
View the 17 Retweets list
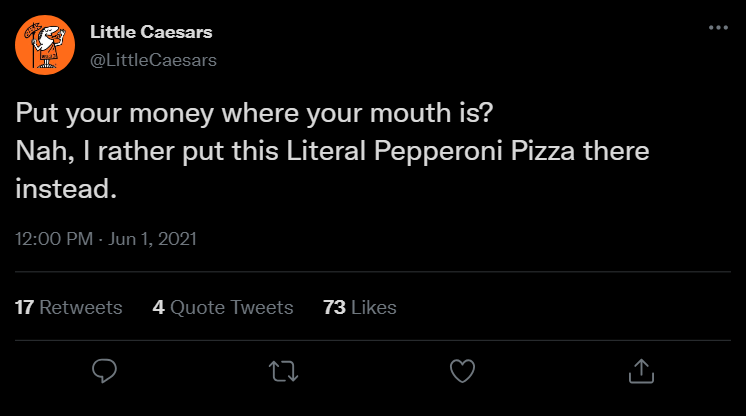coord(69,307)
